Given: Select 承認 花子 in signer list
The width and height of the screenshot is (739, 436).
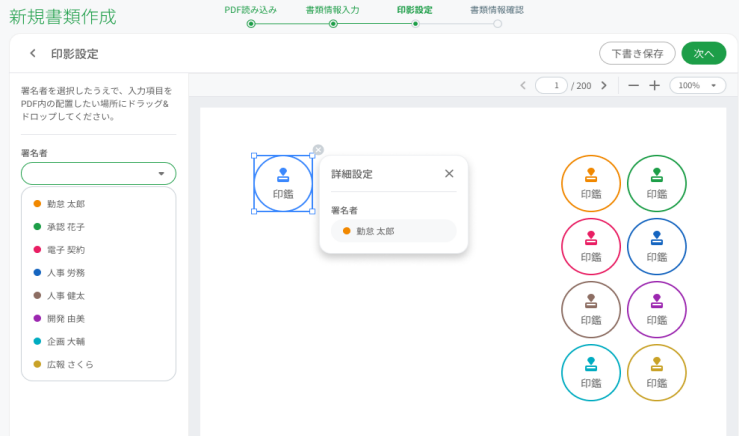Looking at the screenshot, I should click(x=99, y=227).
